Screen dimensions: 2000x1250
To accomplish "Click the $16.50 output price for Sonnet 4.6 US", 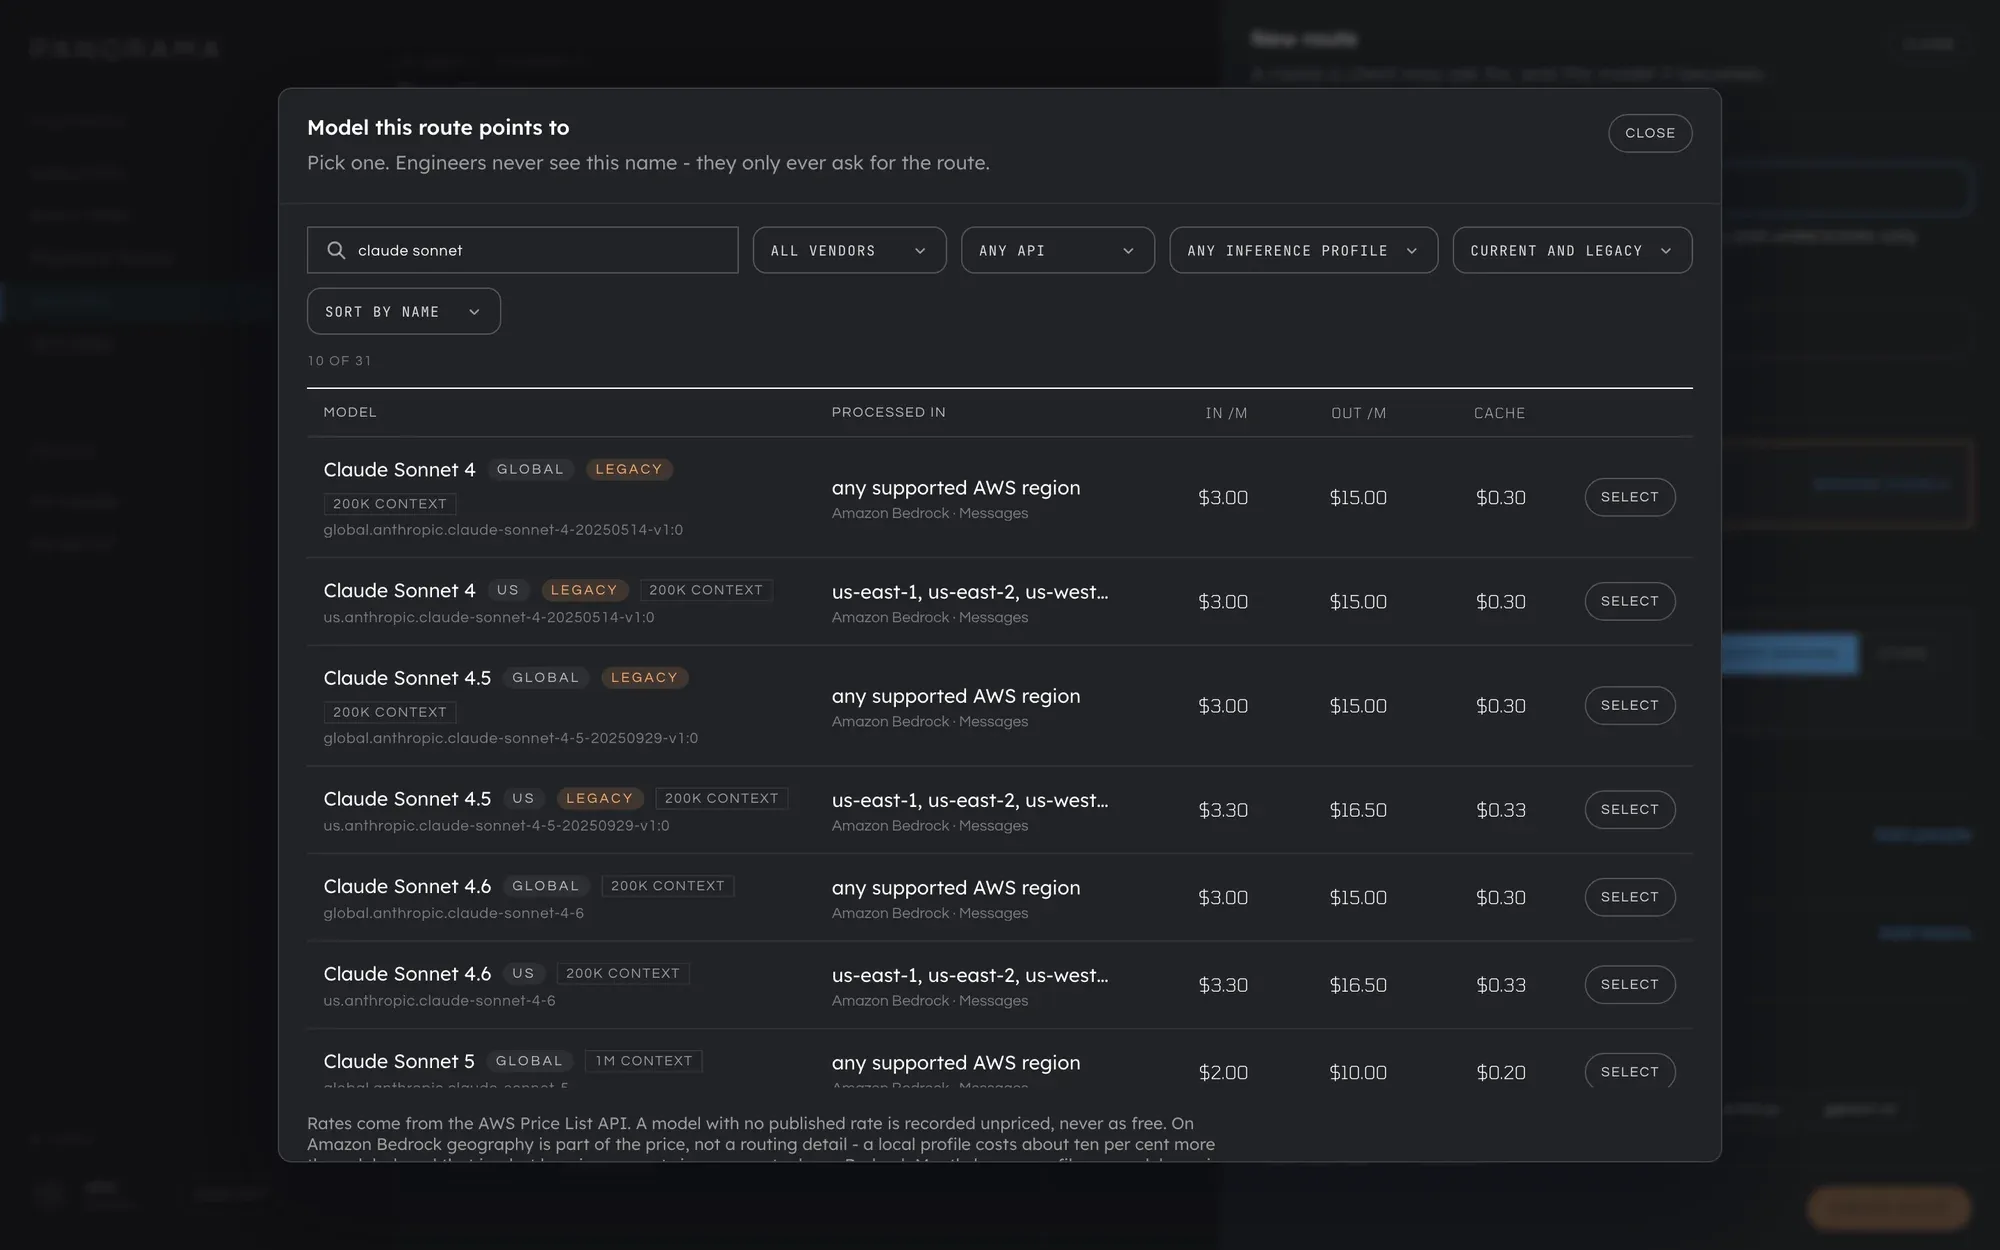I will pyautogui.click(x=1358, y=985).
